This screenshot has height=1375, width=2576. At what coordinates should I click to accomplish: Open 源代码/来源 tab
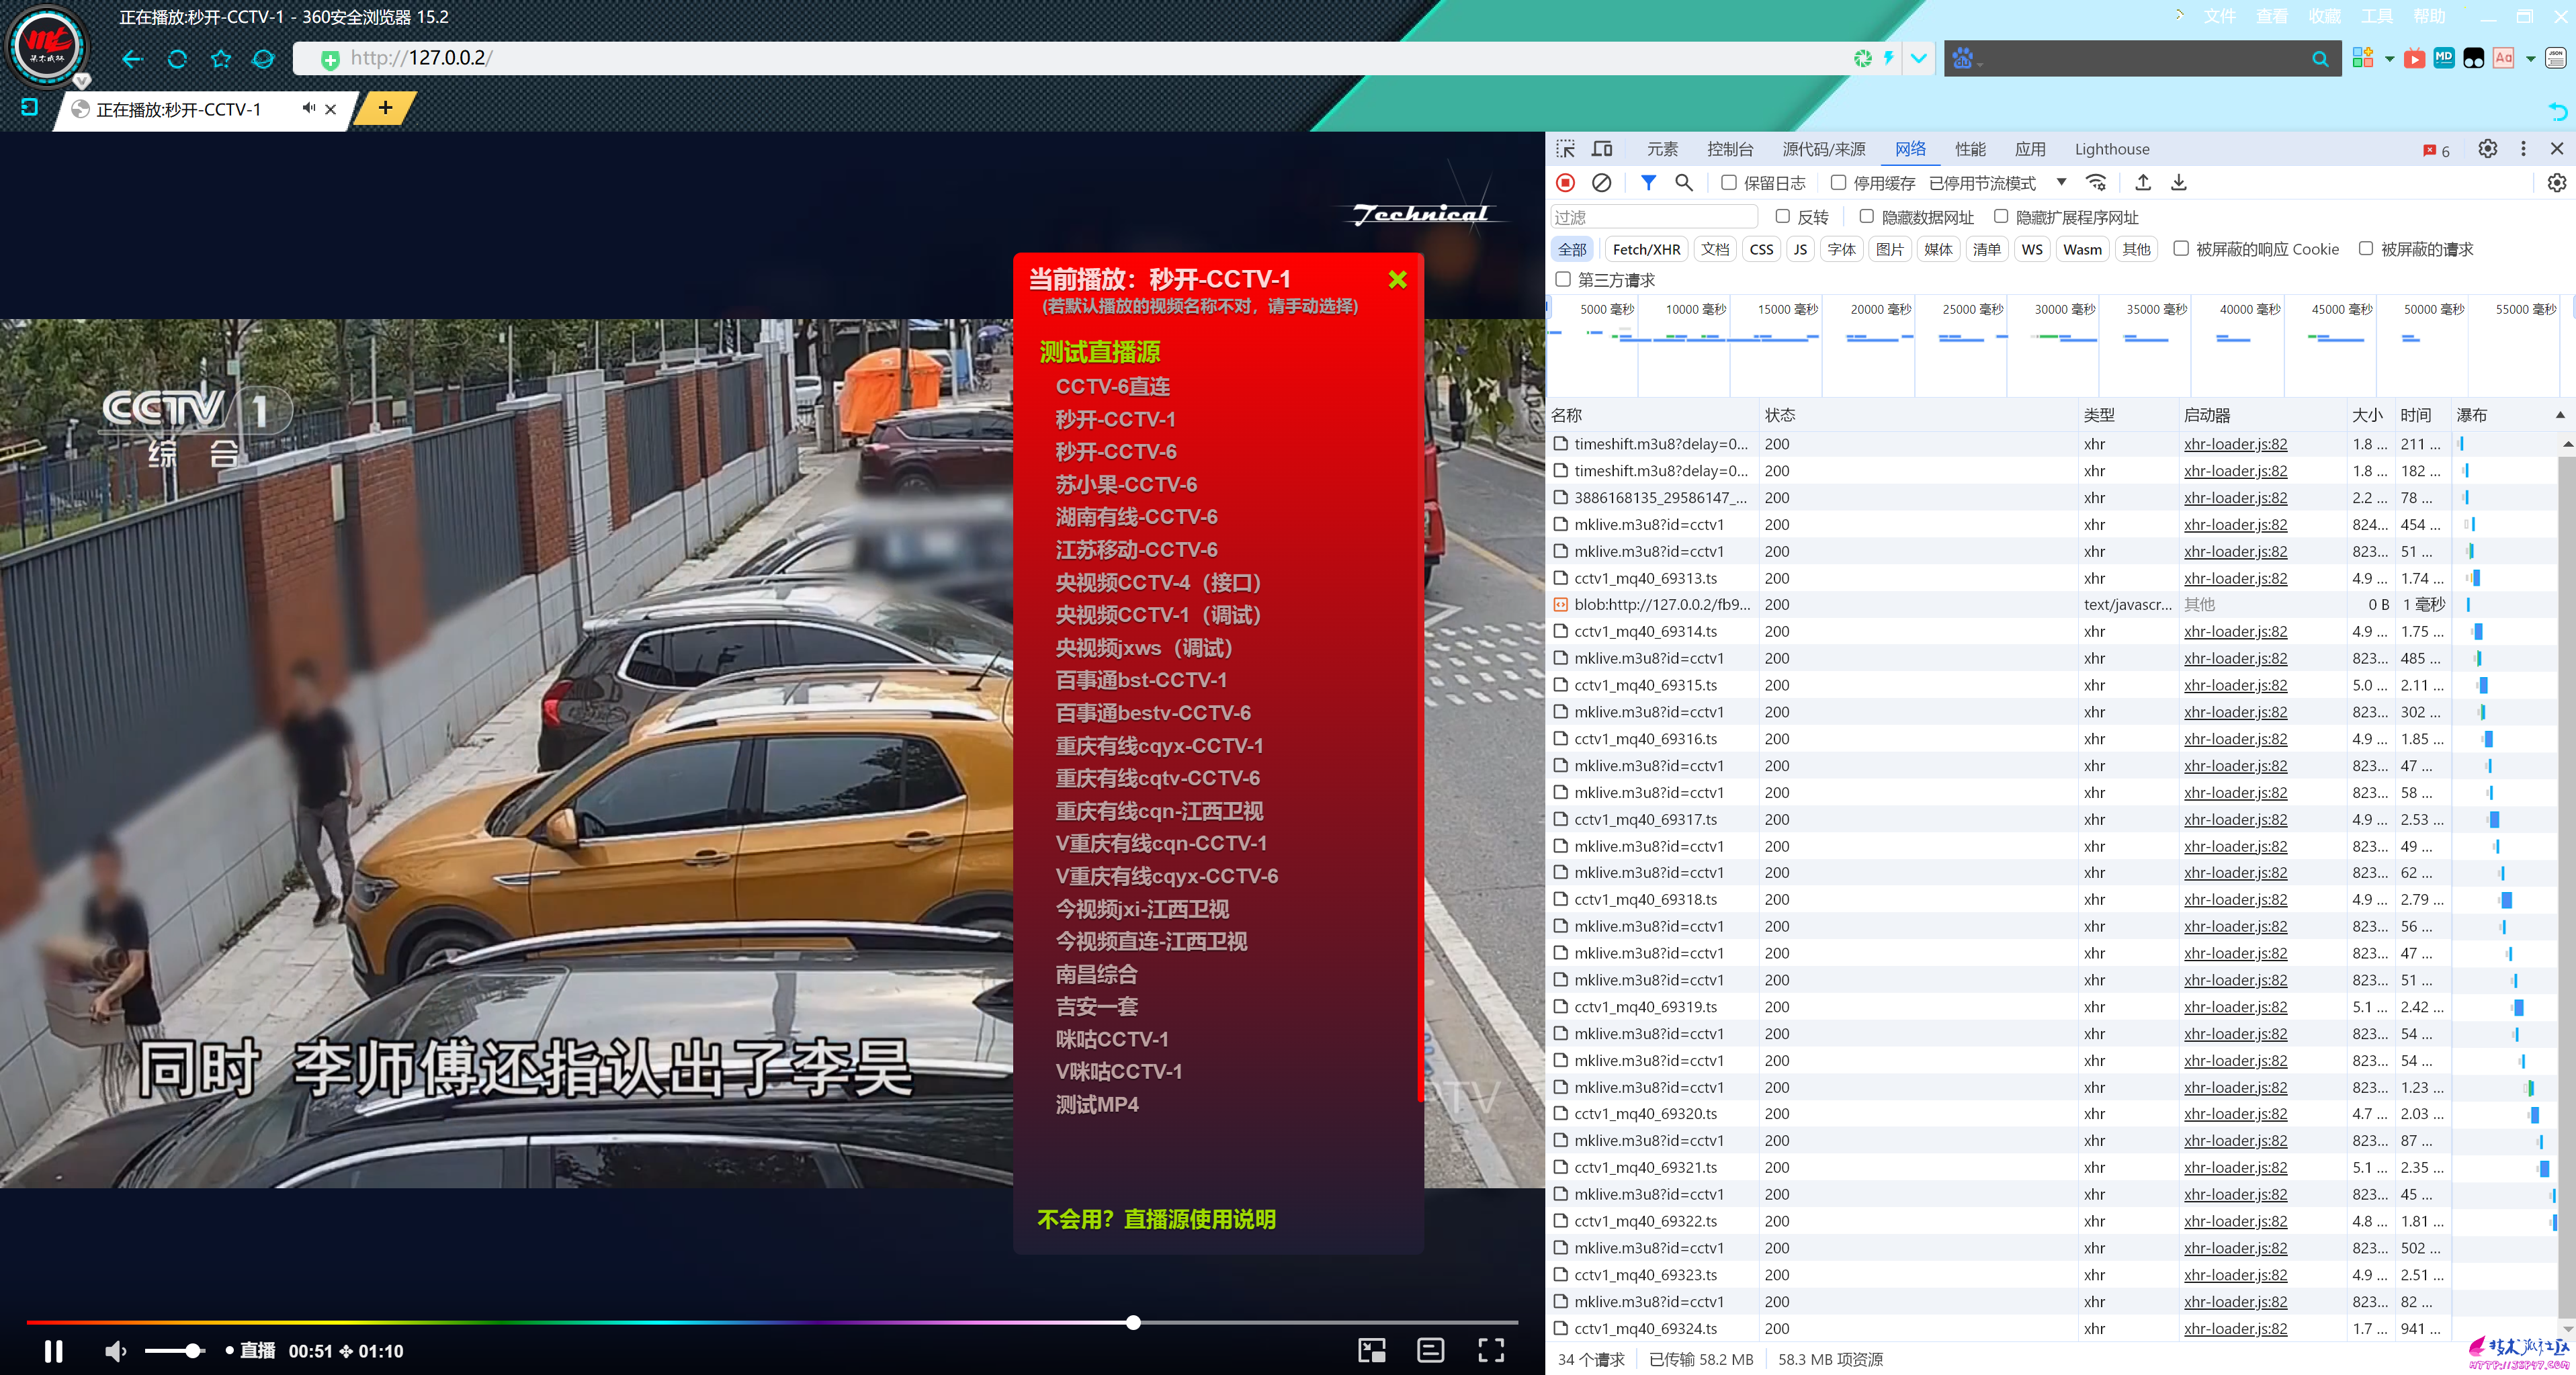1824,149
